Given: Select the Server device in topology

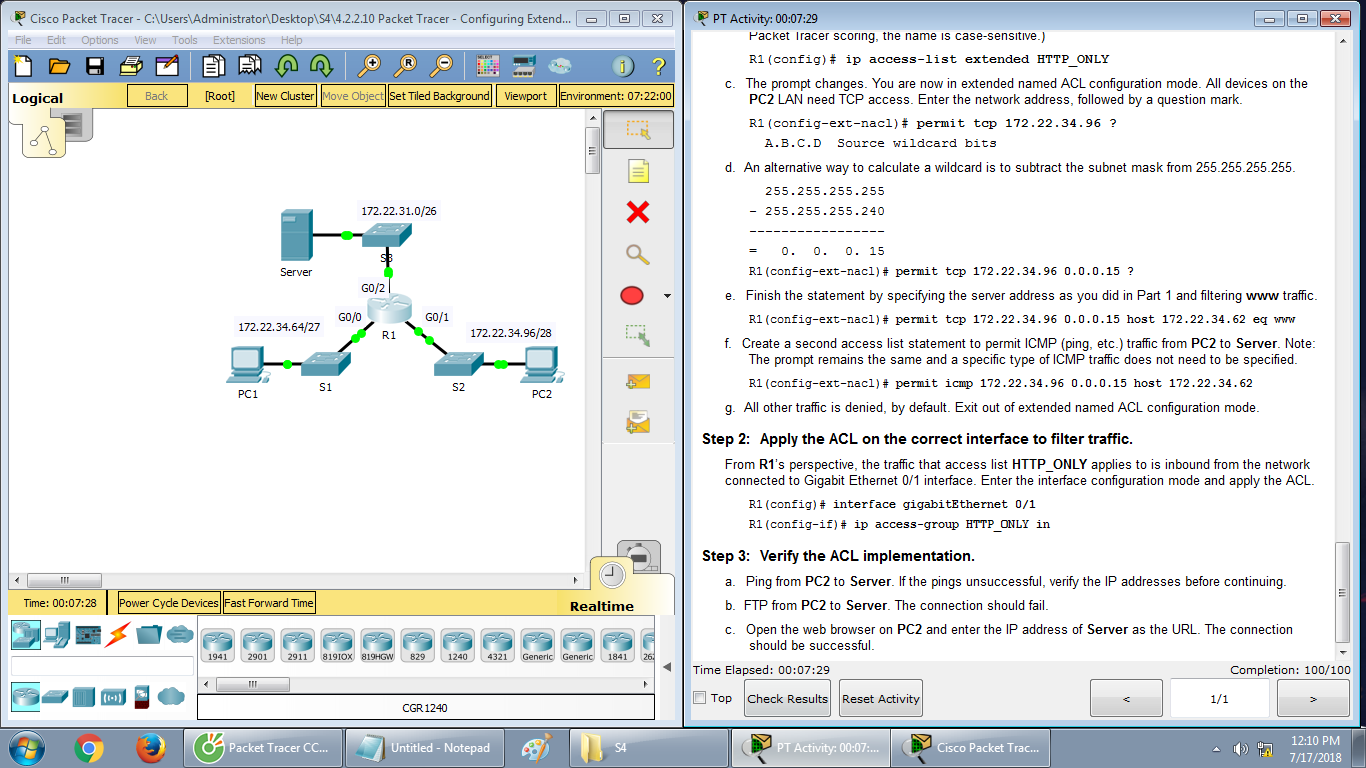Looking at the screenshot, I should click(297, 236).
